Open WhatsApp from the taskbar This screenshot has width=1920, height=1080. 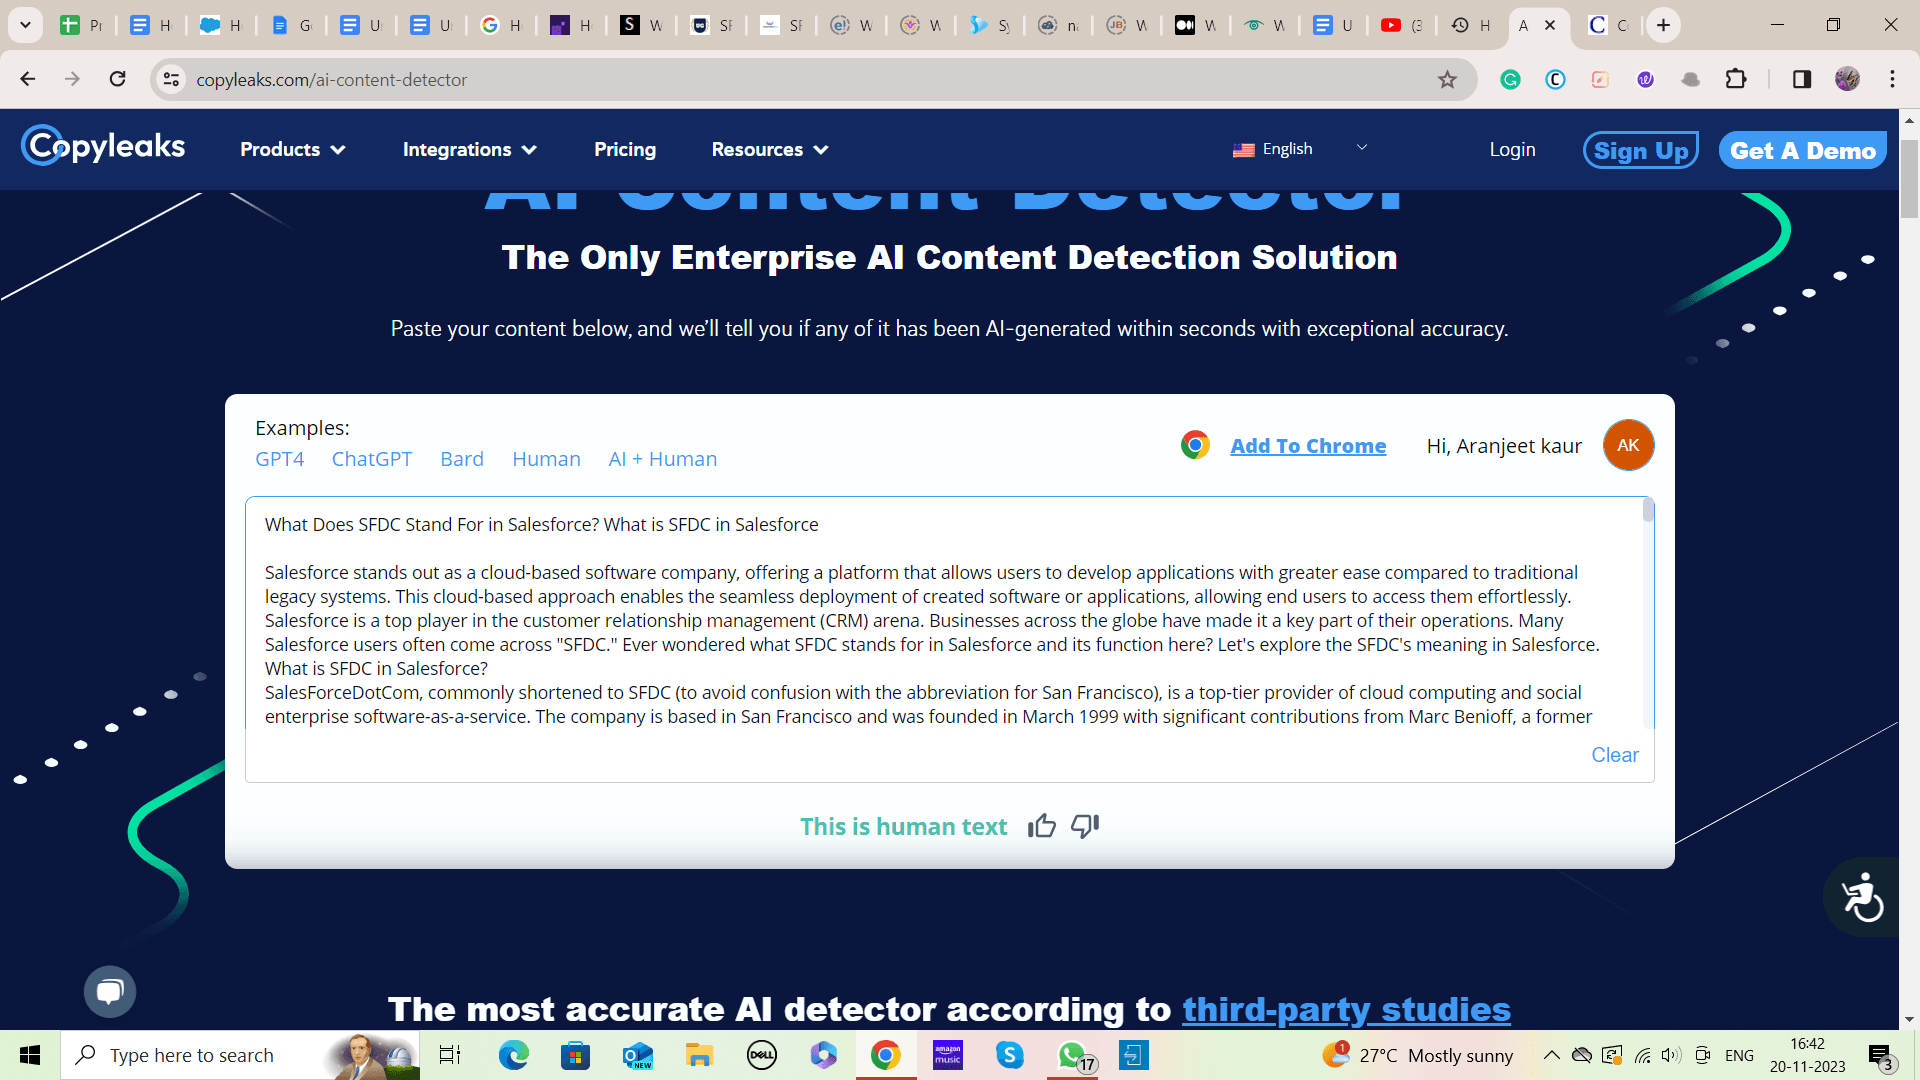tap(1073, 1055)
